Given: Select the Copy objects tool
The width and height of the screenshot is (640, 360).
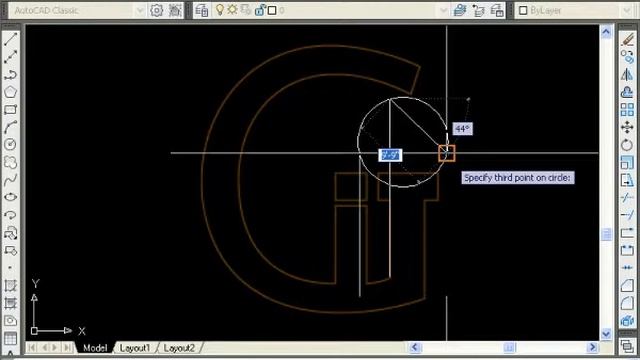Looking at the screenshot, I should pyautogui.click(x=627, y=57).
